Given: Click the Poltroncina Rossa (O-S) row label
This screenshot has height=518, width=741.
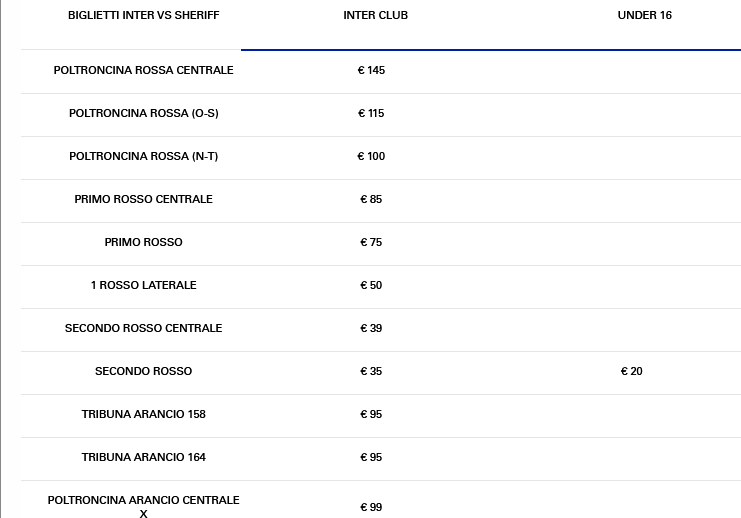Looking at the screenshot, I should (143, 114).
